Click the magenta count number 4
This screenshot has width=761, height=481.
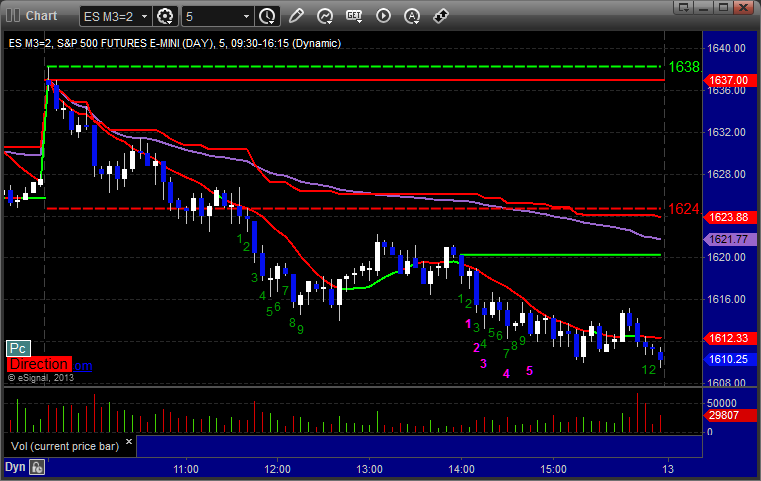506,373
